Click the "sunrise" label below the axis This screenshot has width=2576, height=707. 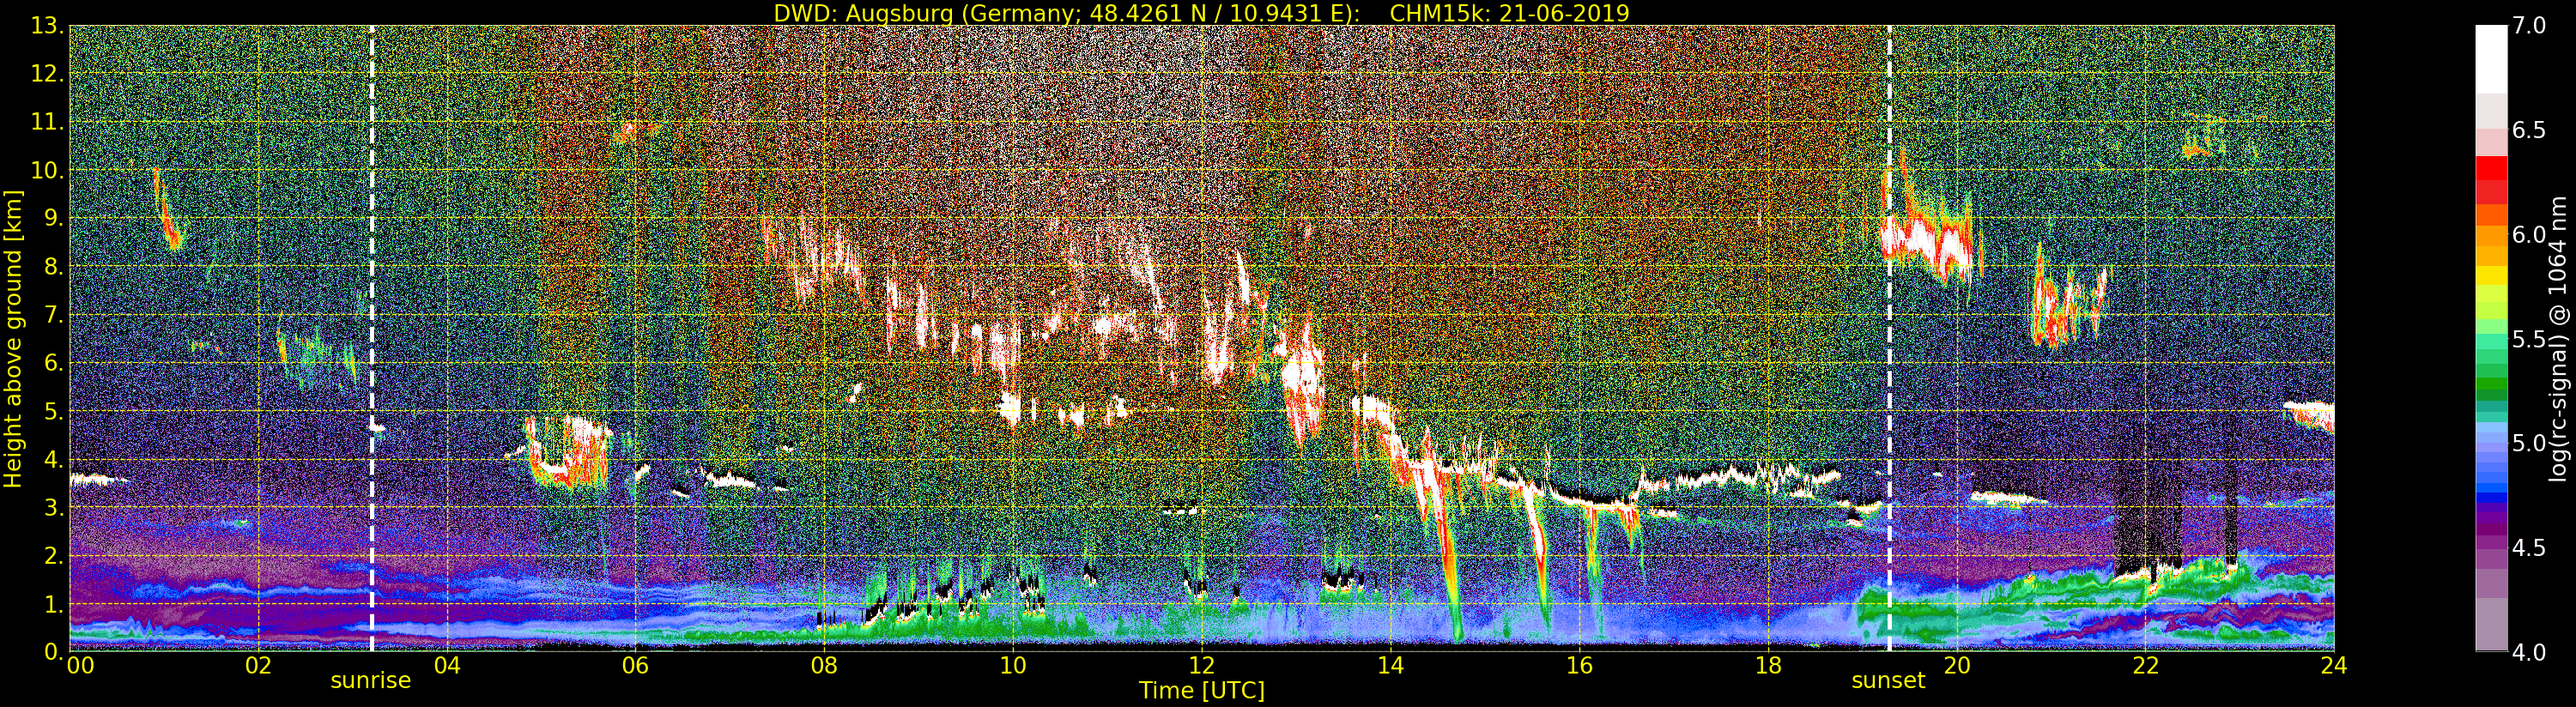coord(371,681)
